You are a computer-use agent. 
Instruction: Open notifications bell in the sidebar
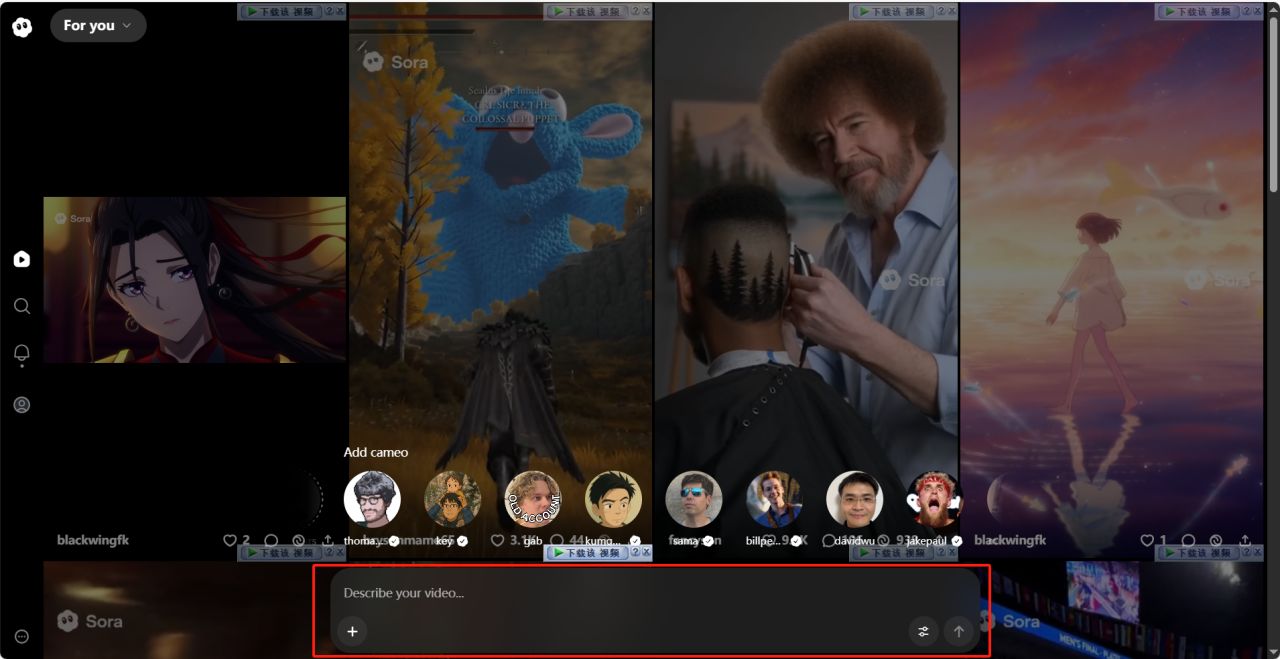[x=22, y=353]
